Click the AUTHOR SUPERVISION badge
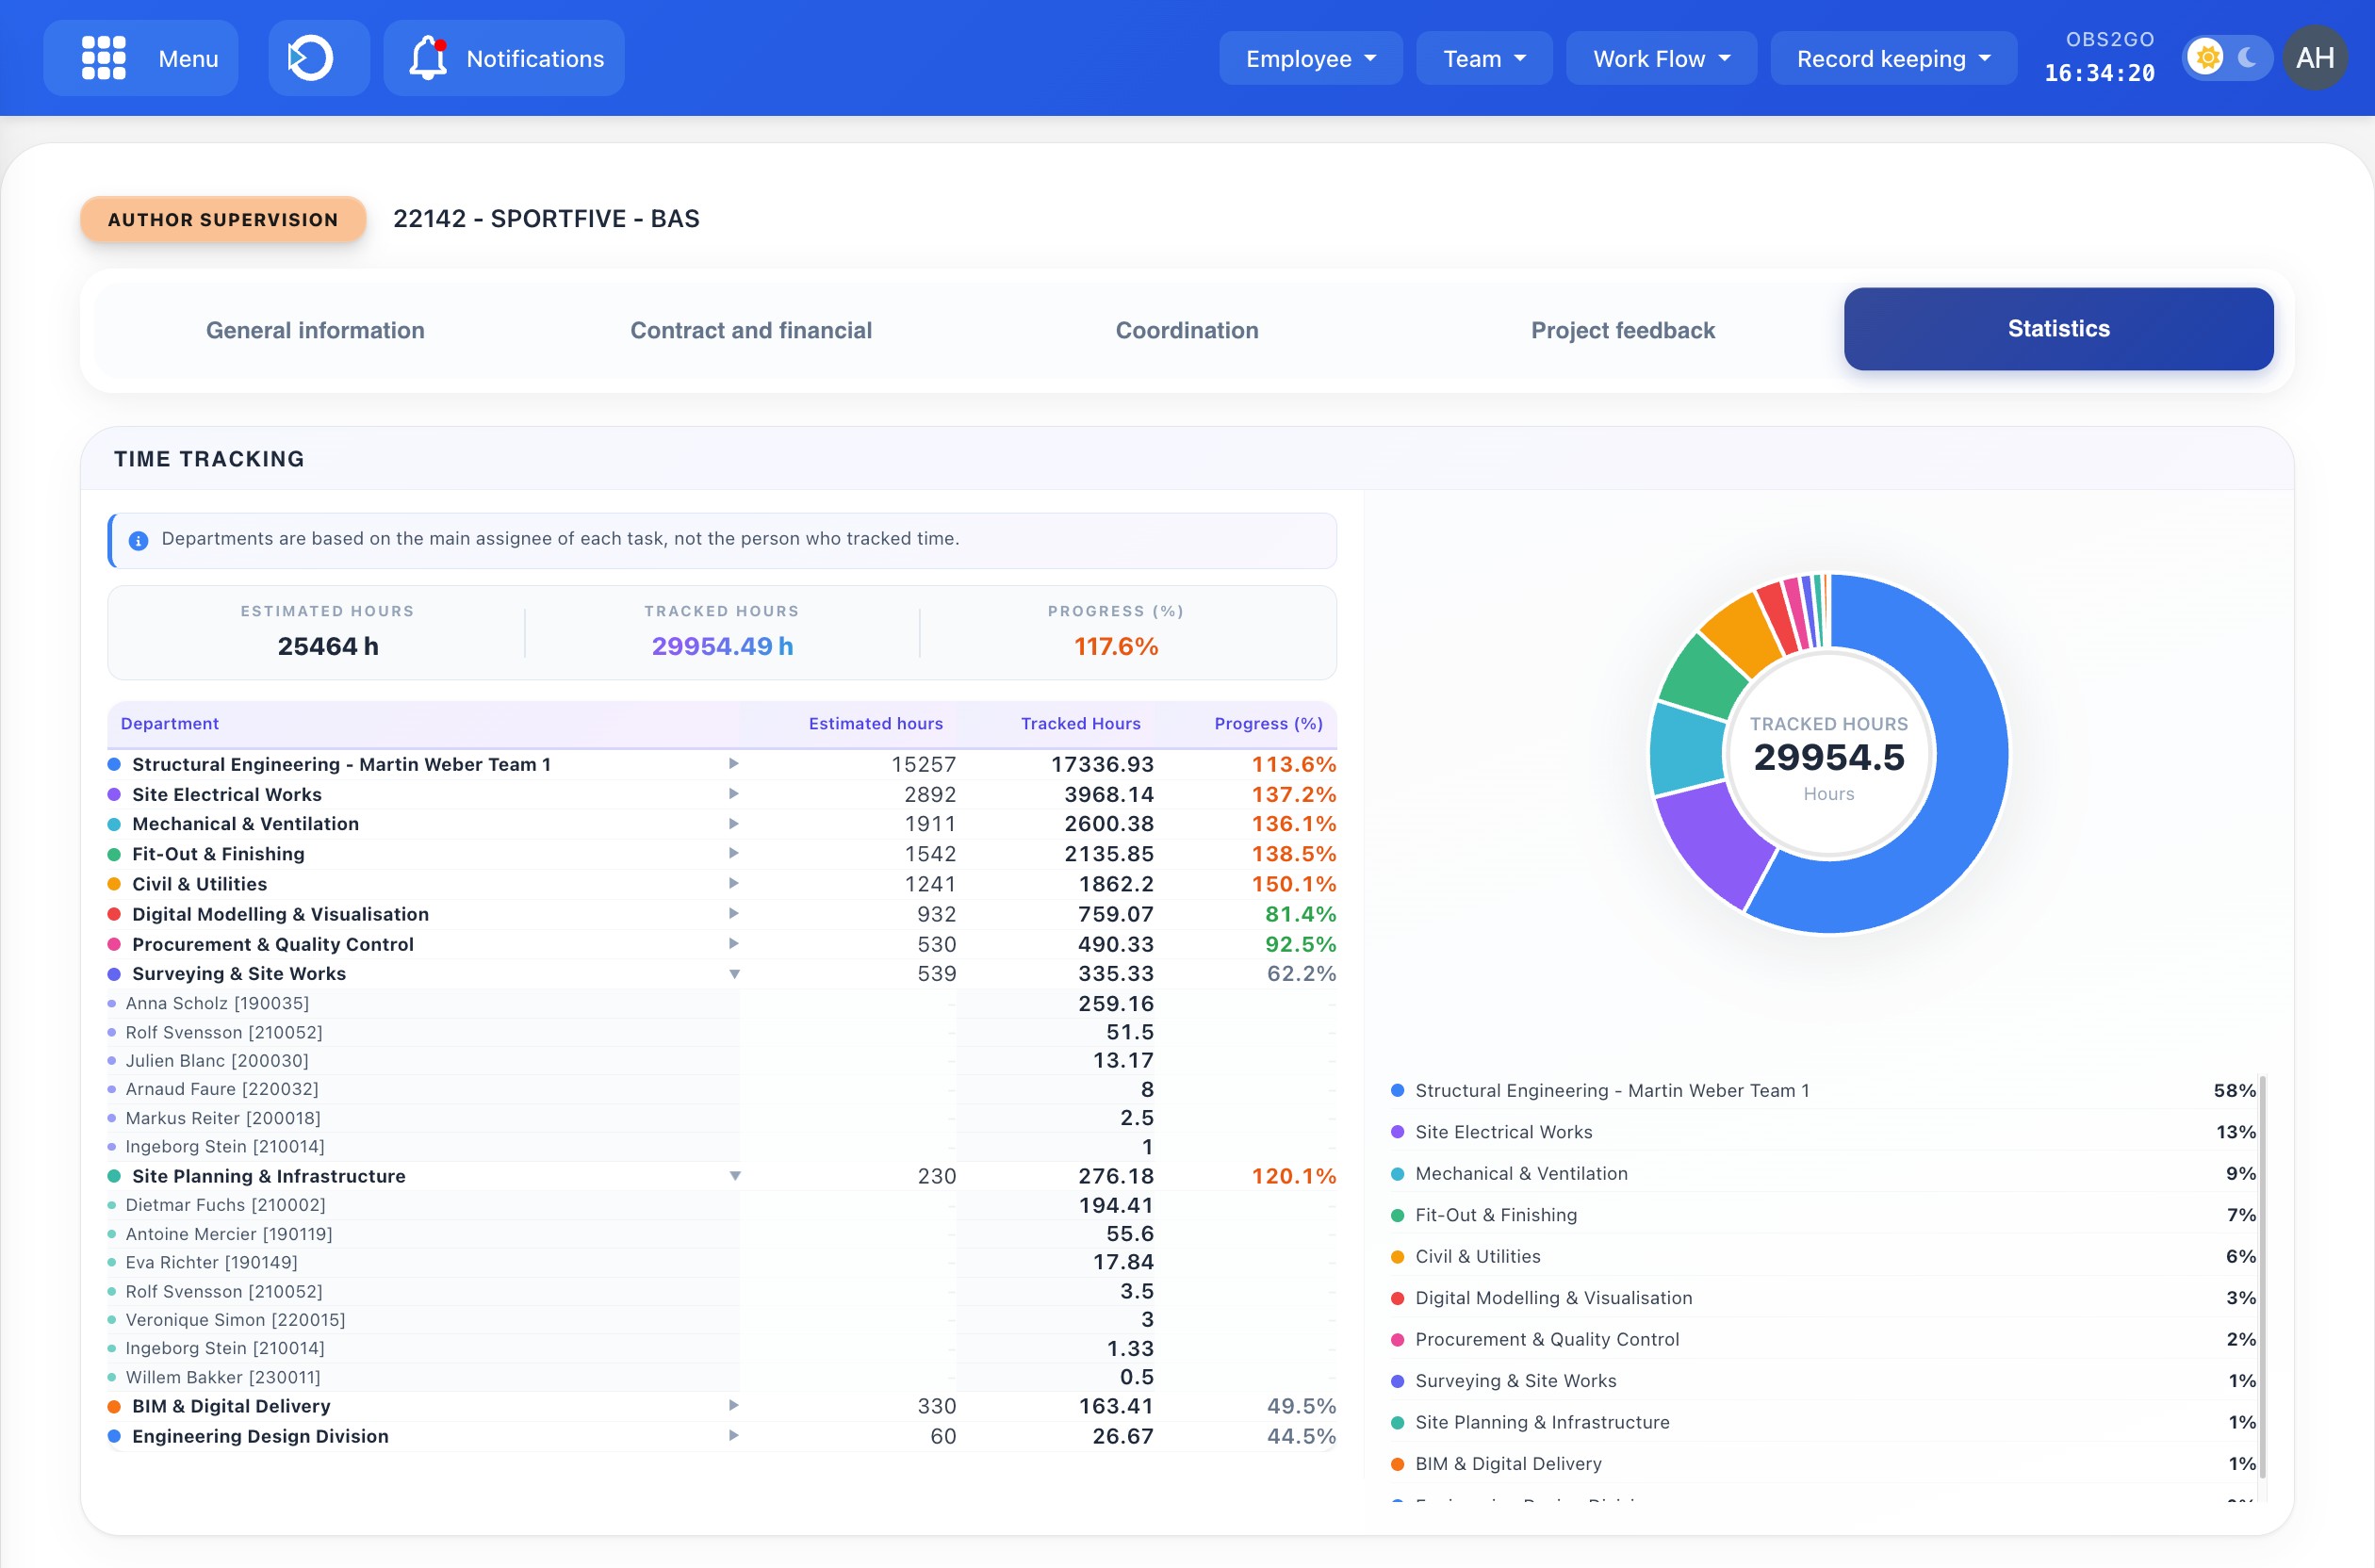 222,219
